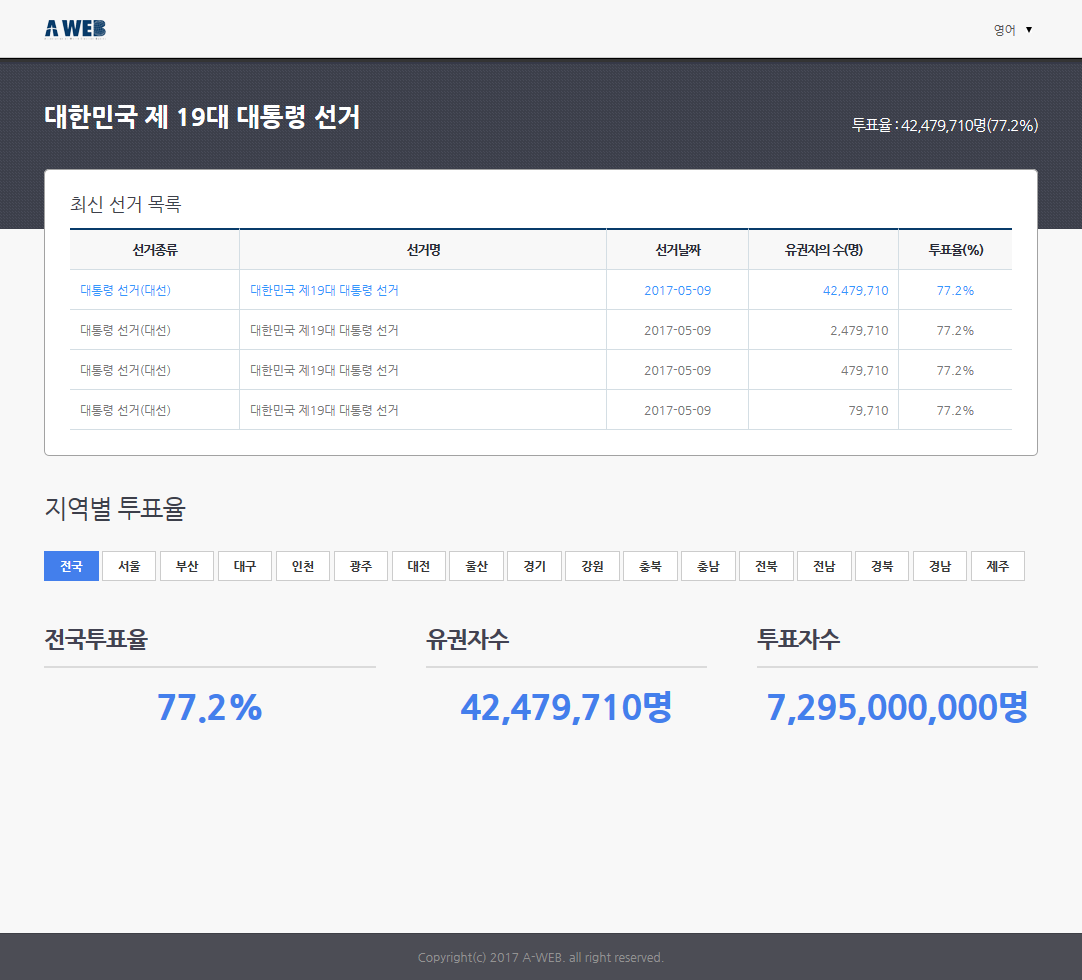Choose the 대구 region tab
1082x980 pixels.
coord(245,566)
